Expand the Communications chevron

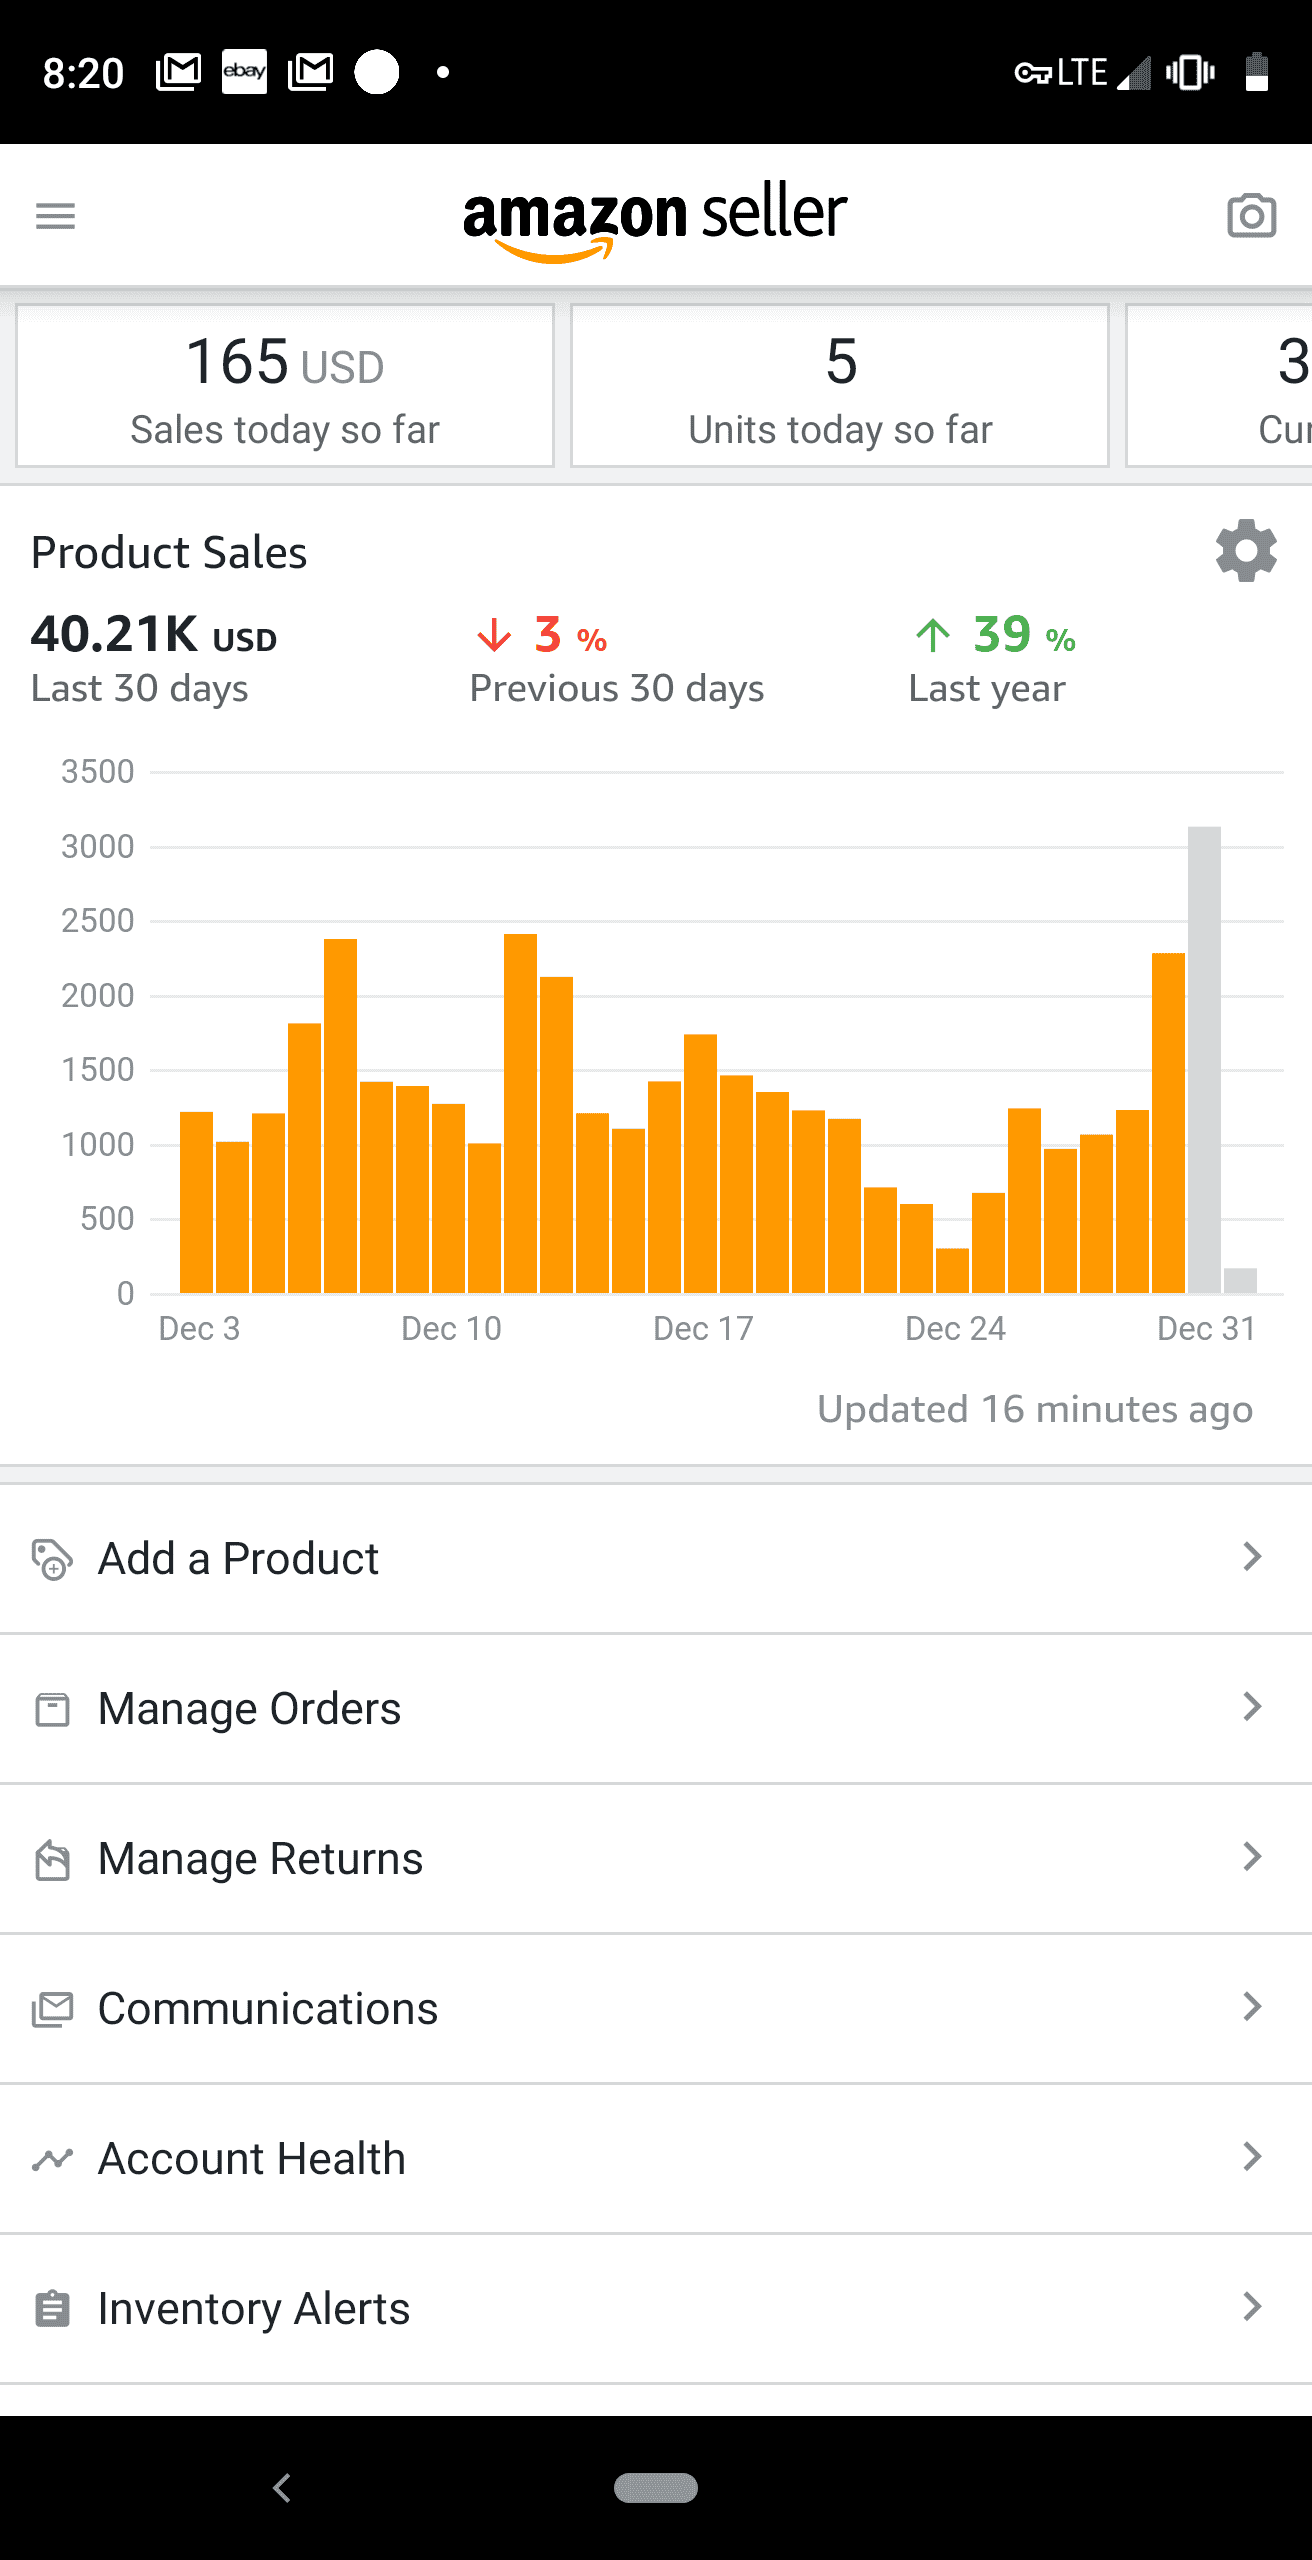click(1253, 2008)
